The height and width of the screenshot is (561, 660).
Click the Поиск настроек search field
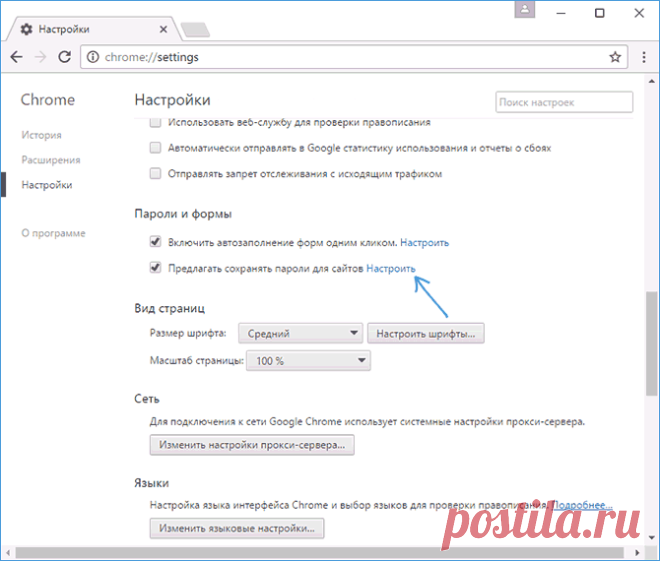click(564, 102)
